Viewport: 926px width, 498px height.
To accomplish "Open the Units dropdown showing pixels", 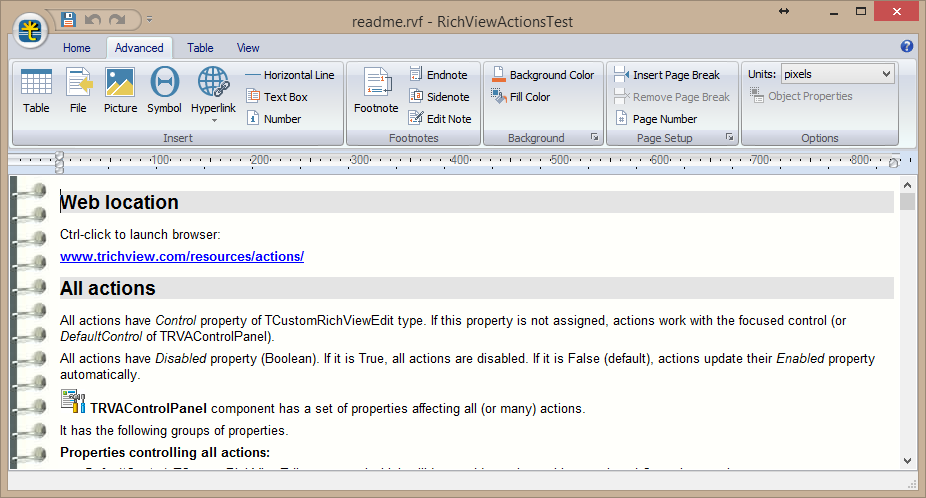I will (x=837, y=74).
